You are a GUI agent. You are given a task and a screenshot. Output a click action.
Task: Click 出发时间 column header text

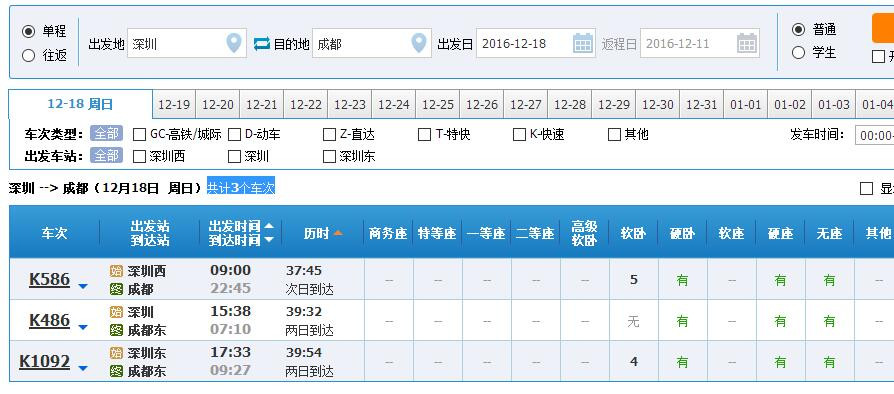(234, 226)
